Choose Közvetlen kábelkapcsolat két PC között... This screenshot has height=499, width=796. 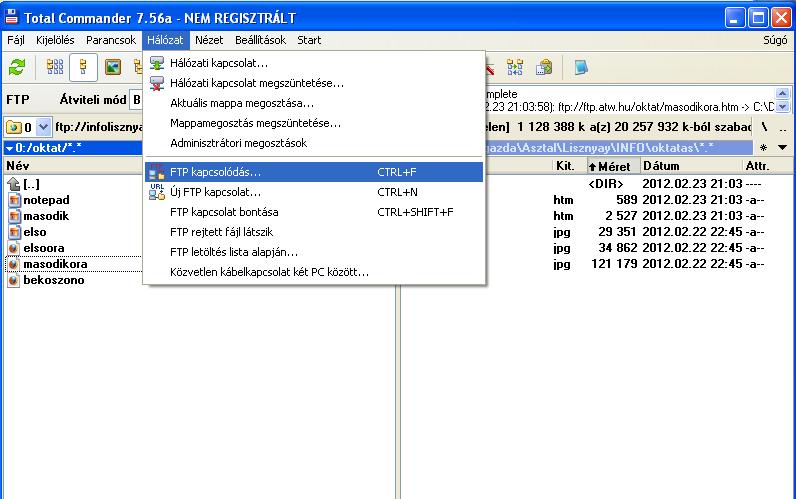314,272
